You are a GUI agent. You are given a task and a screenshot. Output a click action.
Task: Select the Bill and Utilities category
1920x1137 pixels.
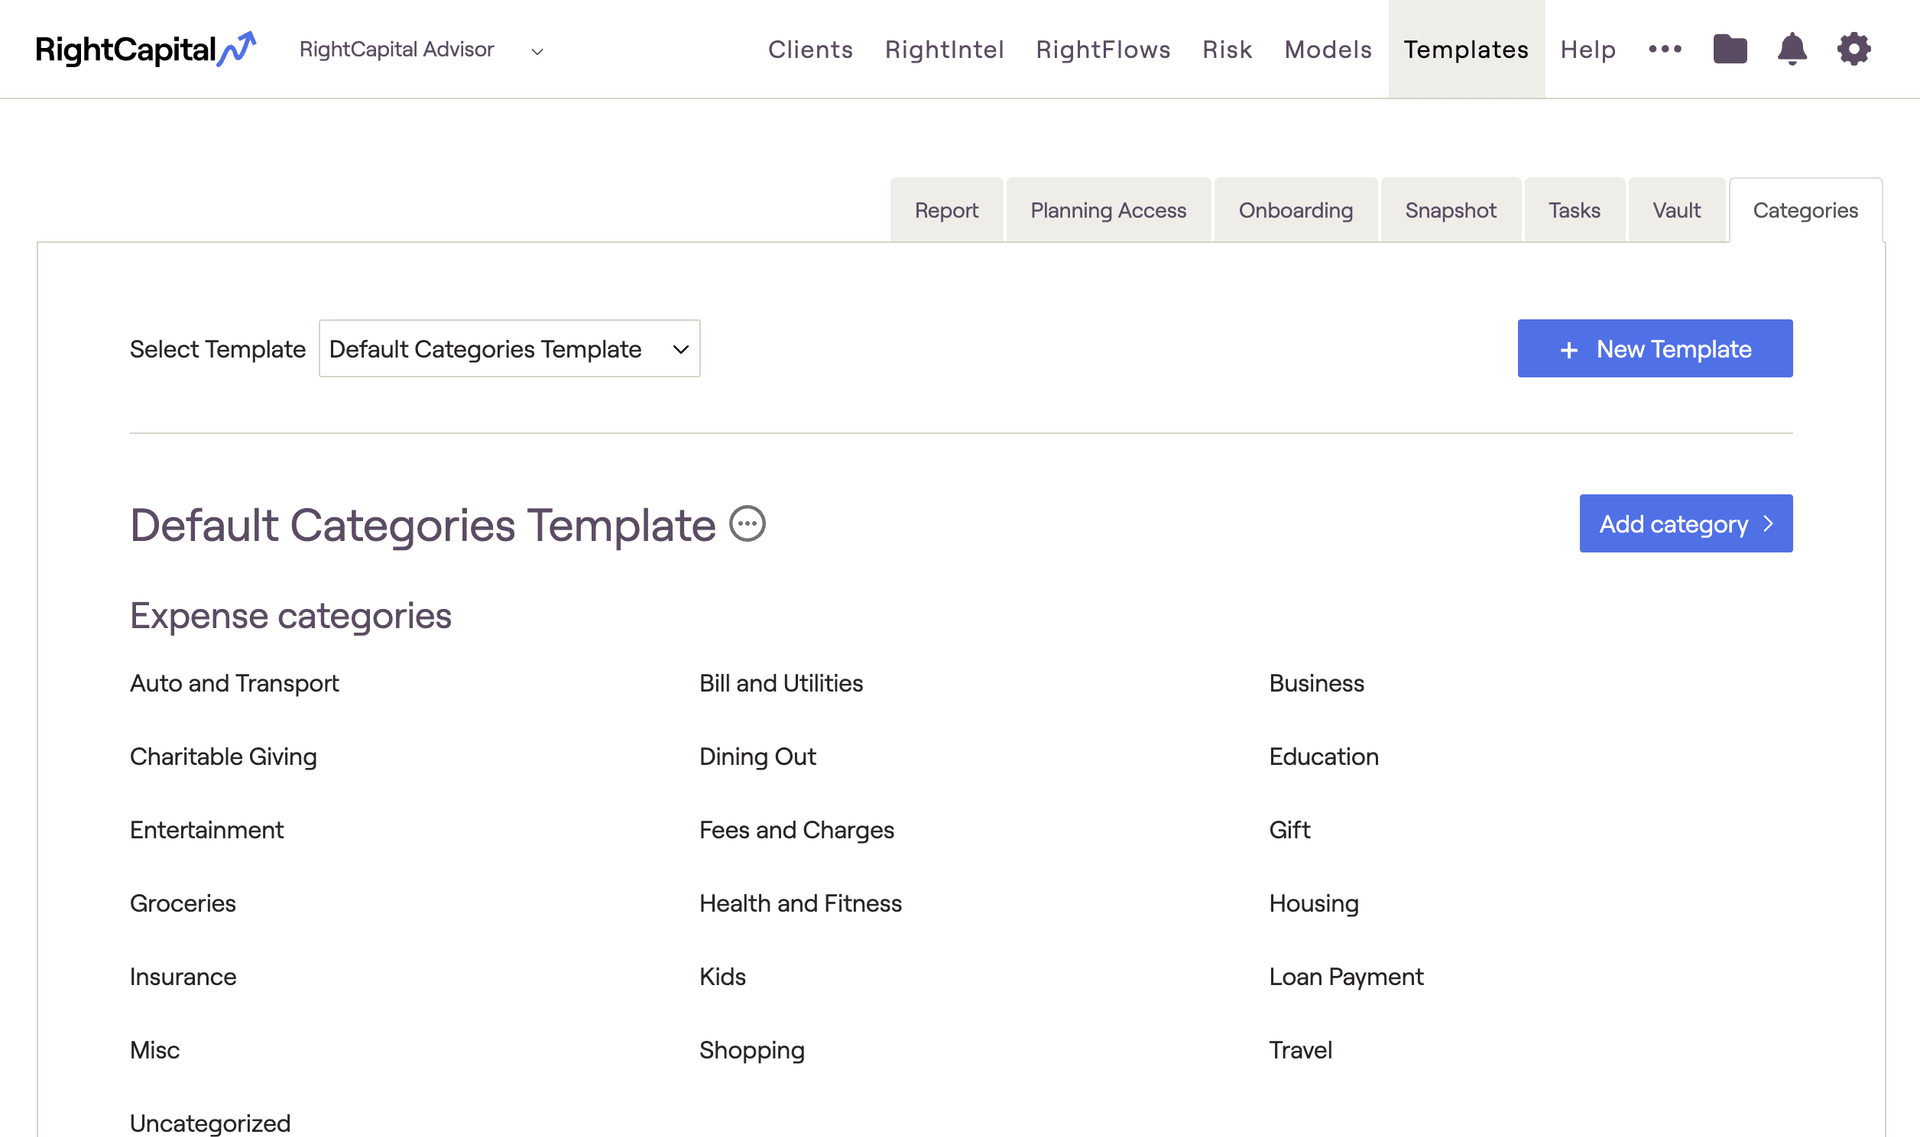click(x=781, y=683)
